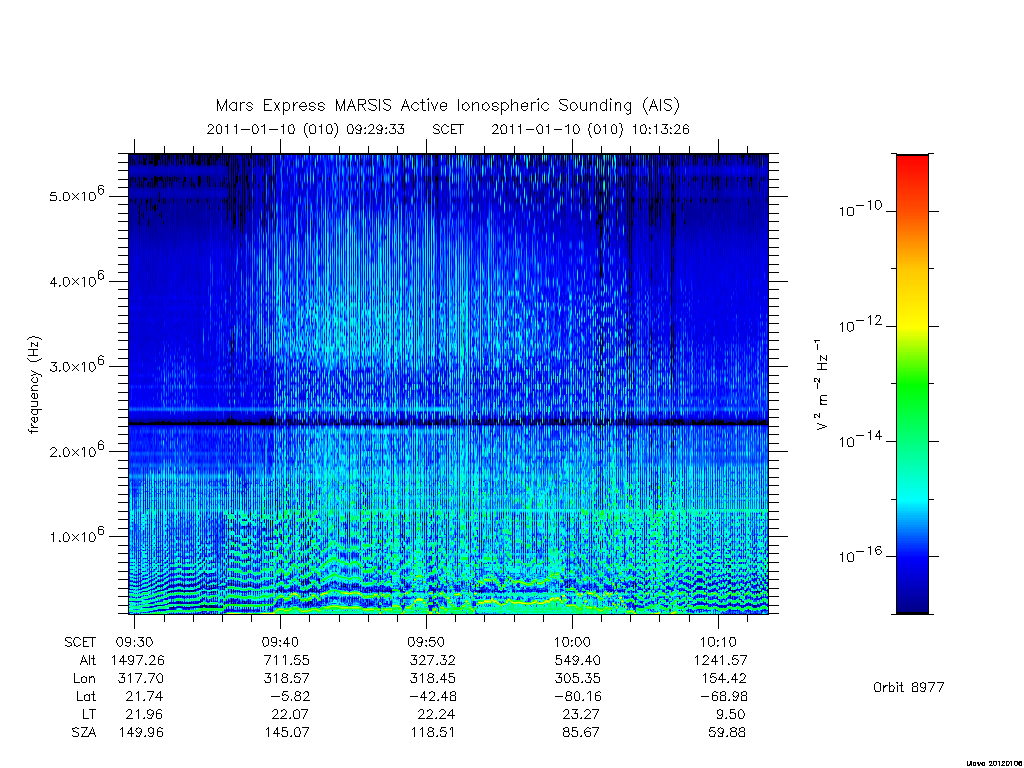Click the Lat row label
This screenshot has width=1024, height=768.
[86, 696]
